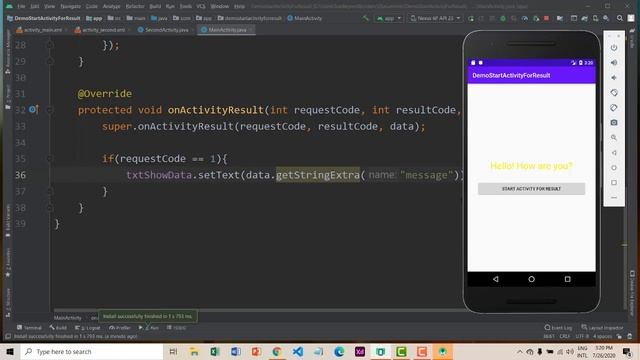Click the Make Project hammer icon
640x360 pixels.
click(365, 18)
